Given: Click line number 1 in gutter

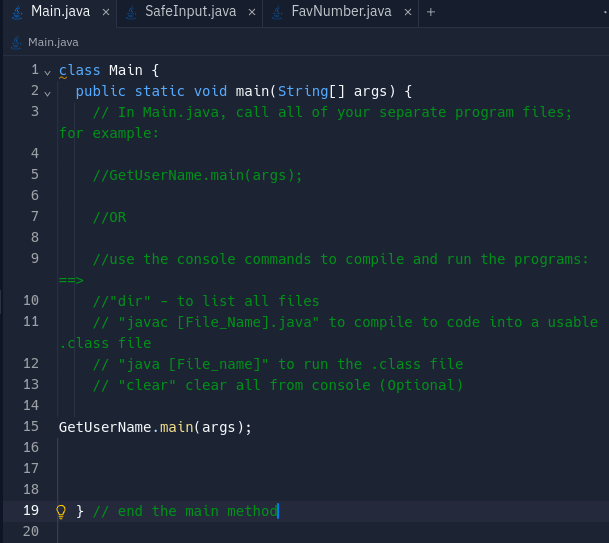Looking at the screenshot, I should [x=35, y=70].
